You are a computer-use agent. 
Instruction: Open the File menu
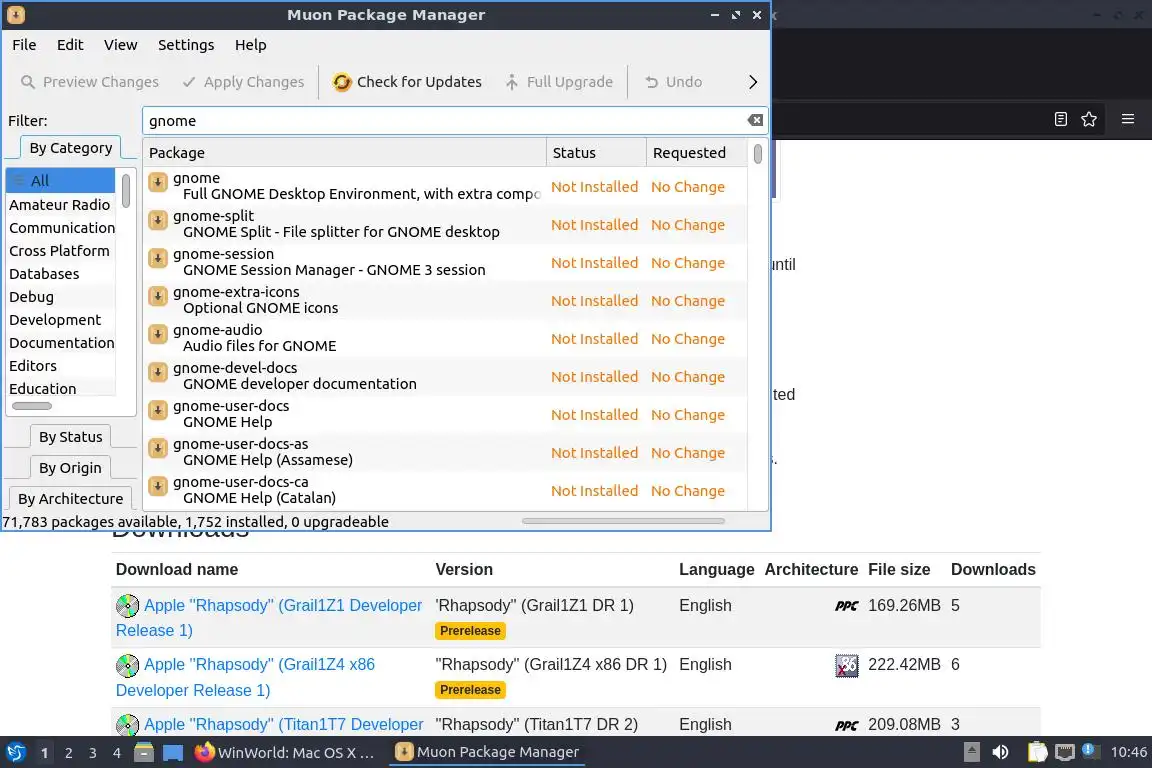(x=24, y=45)
